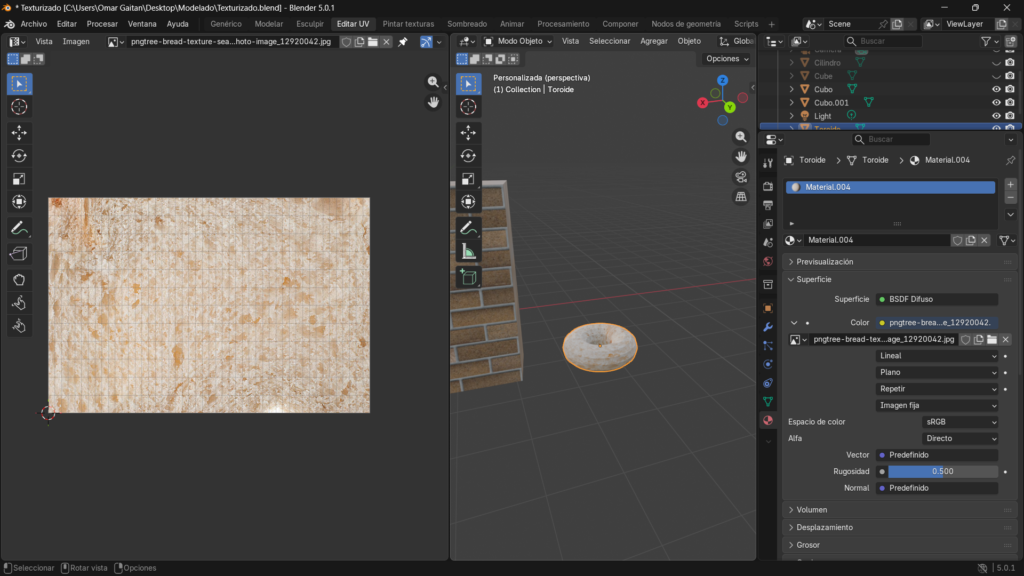
Task: Select the Annotate tool in the UV editor
Action: click(x=20, y=228)
